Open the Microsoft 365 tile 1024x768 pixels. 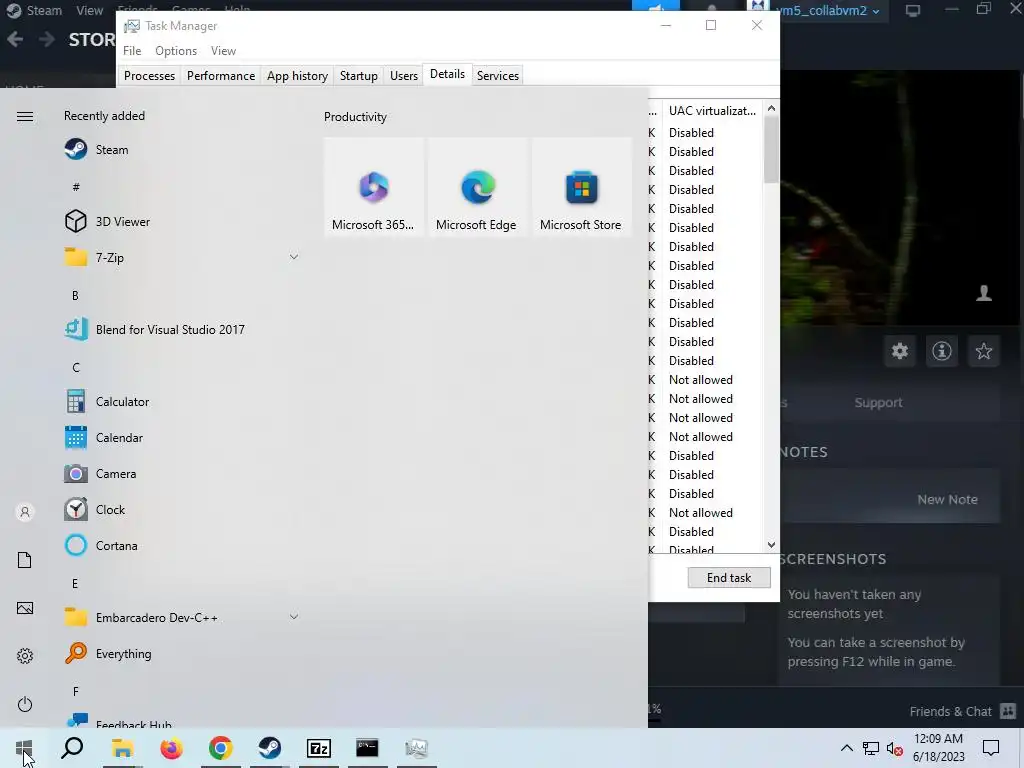[x=373, y=187]
